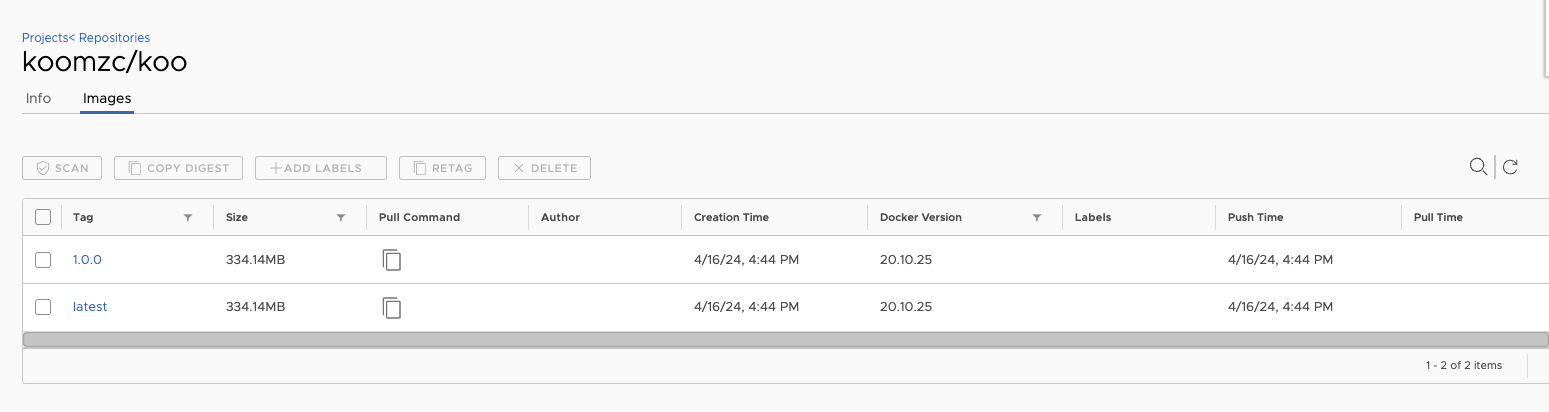The height and width of the screenshot is (412, 1549).
Task: Open the Tag column filter
Action: (188, 217)
